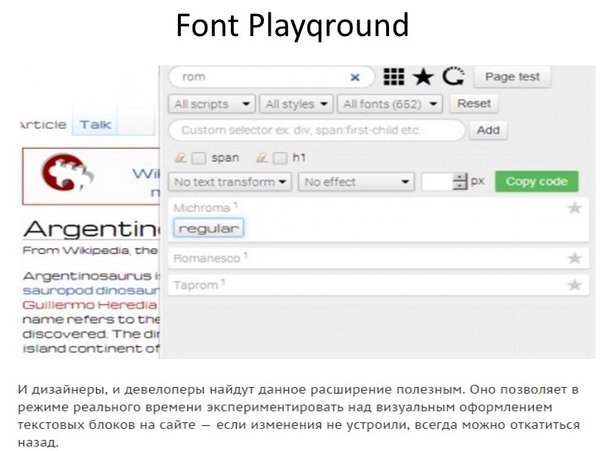Open the No text transform dropdown
The height and width of the screenshot is (451, 600).
coord(230,182)
